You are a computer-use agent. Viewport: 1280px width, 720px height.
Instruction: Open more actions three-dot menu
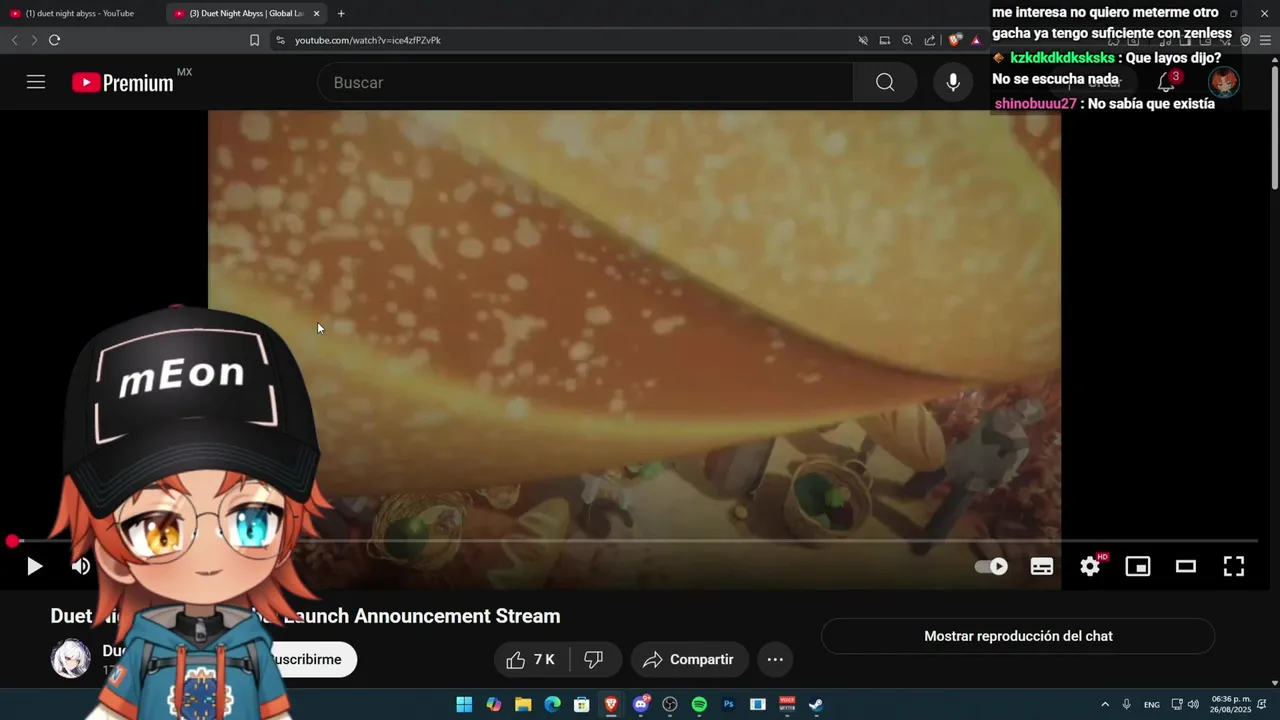pyautogui.click(x=775, y=659)
